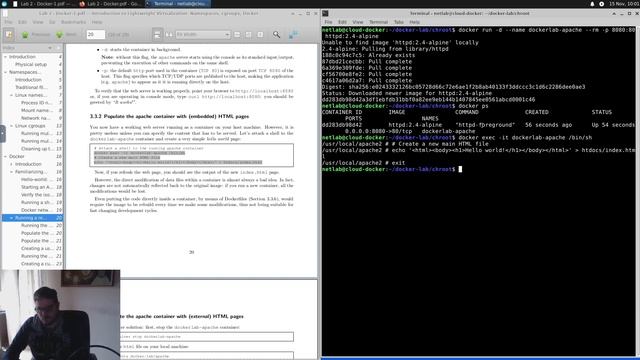Open the Terminal window's View menu
This screenshot has width=640, height=360.
click(358, 22)
